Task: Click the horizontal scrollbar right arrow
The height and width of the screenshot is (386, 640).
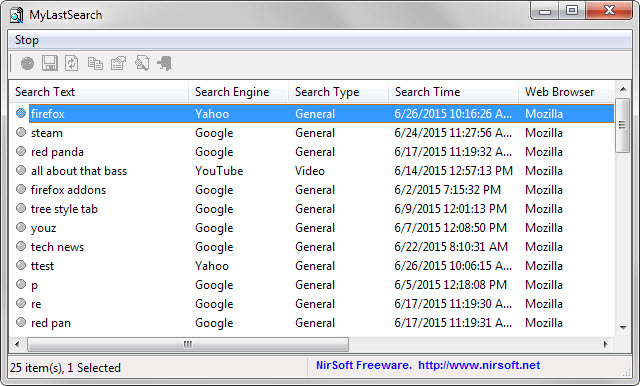Action: [606, 344]
